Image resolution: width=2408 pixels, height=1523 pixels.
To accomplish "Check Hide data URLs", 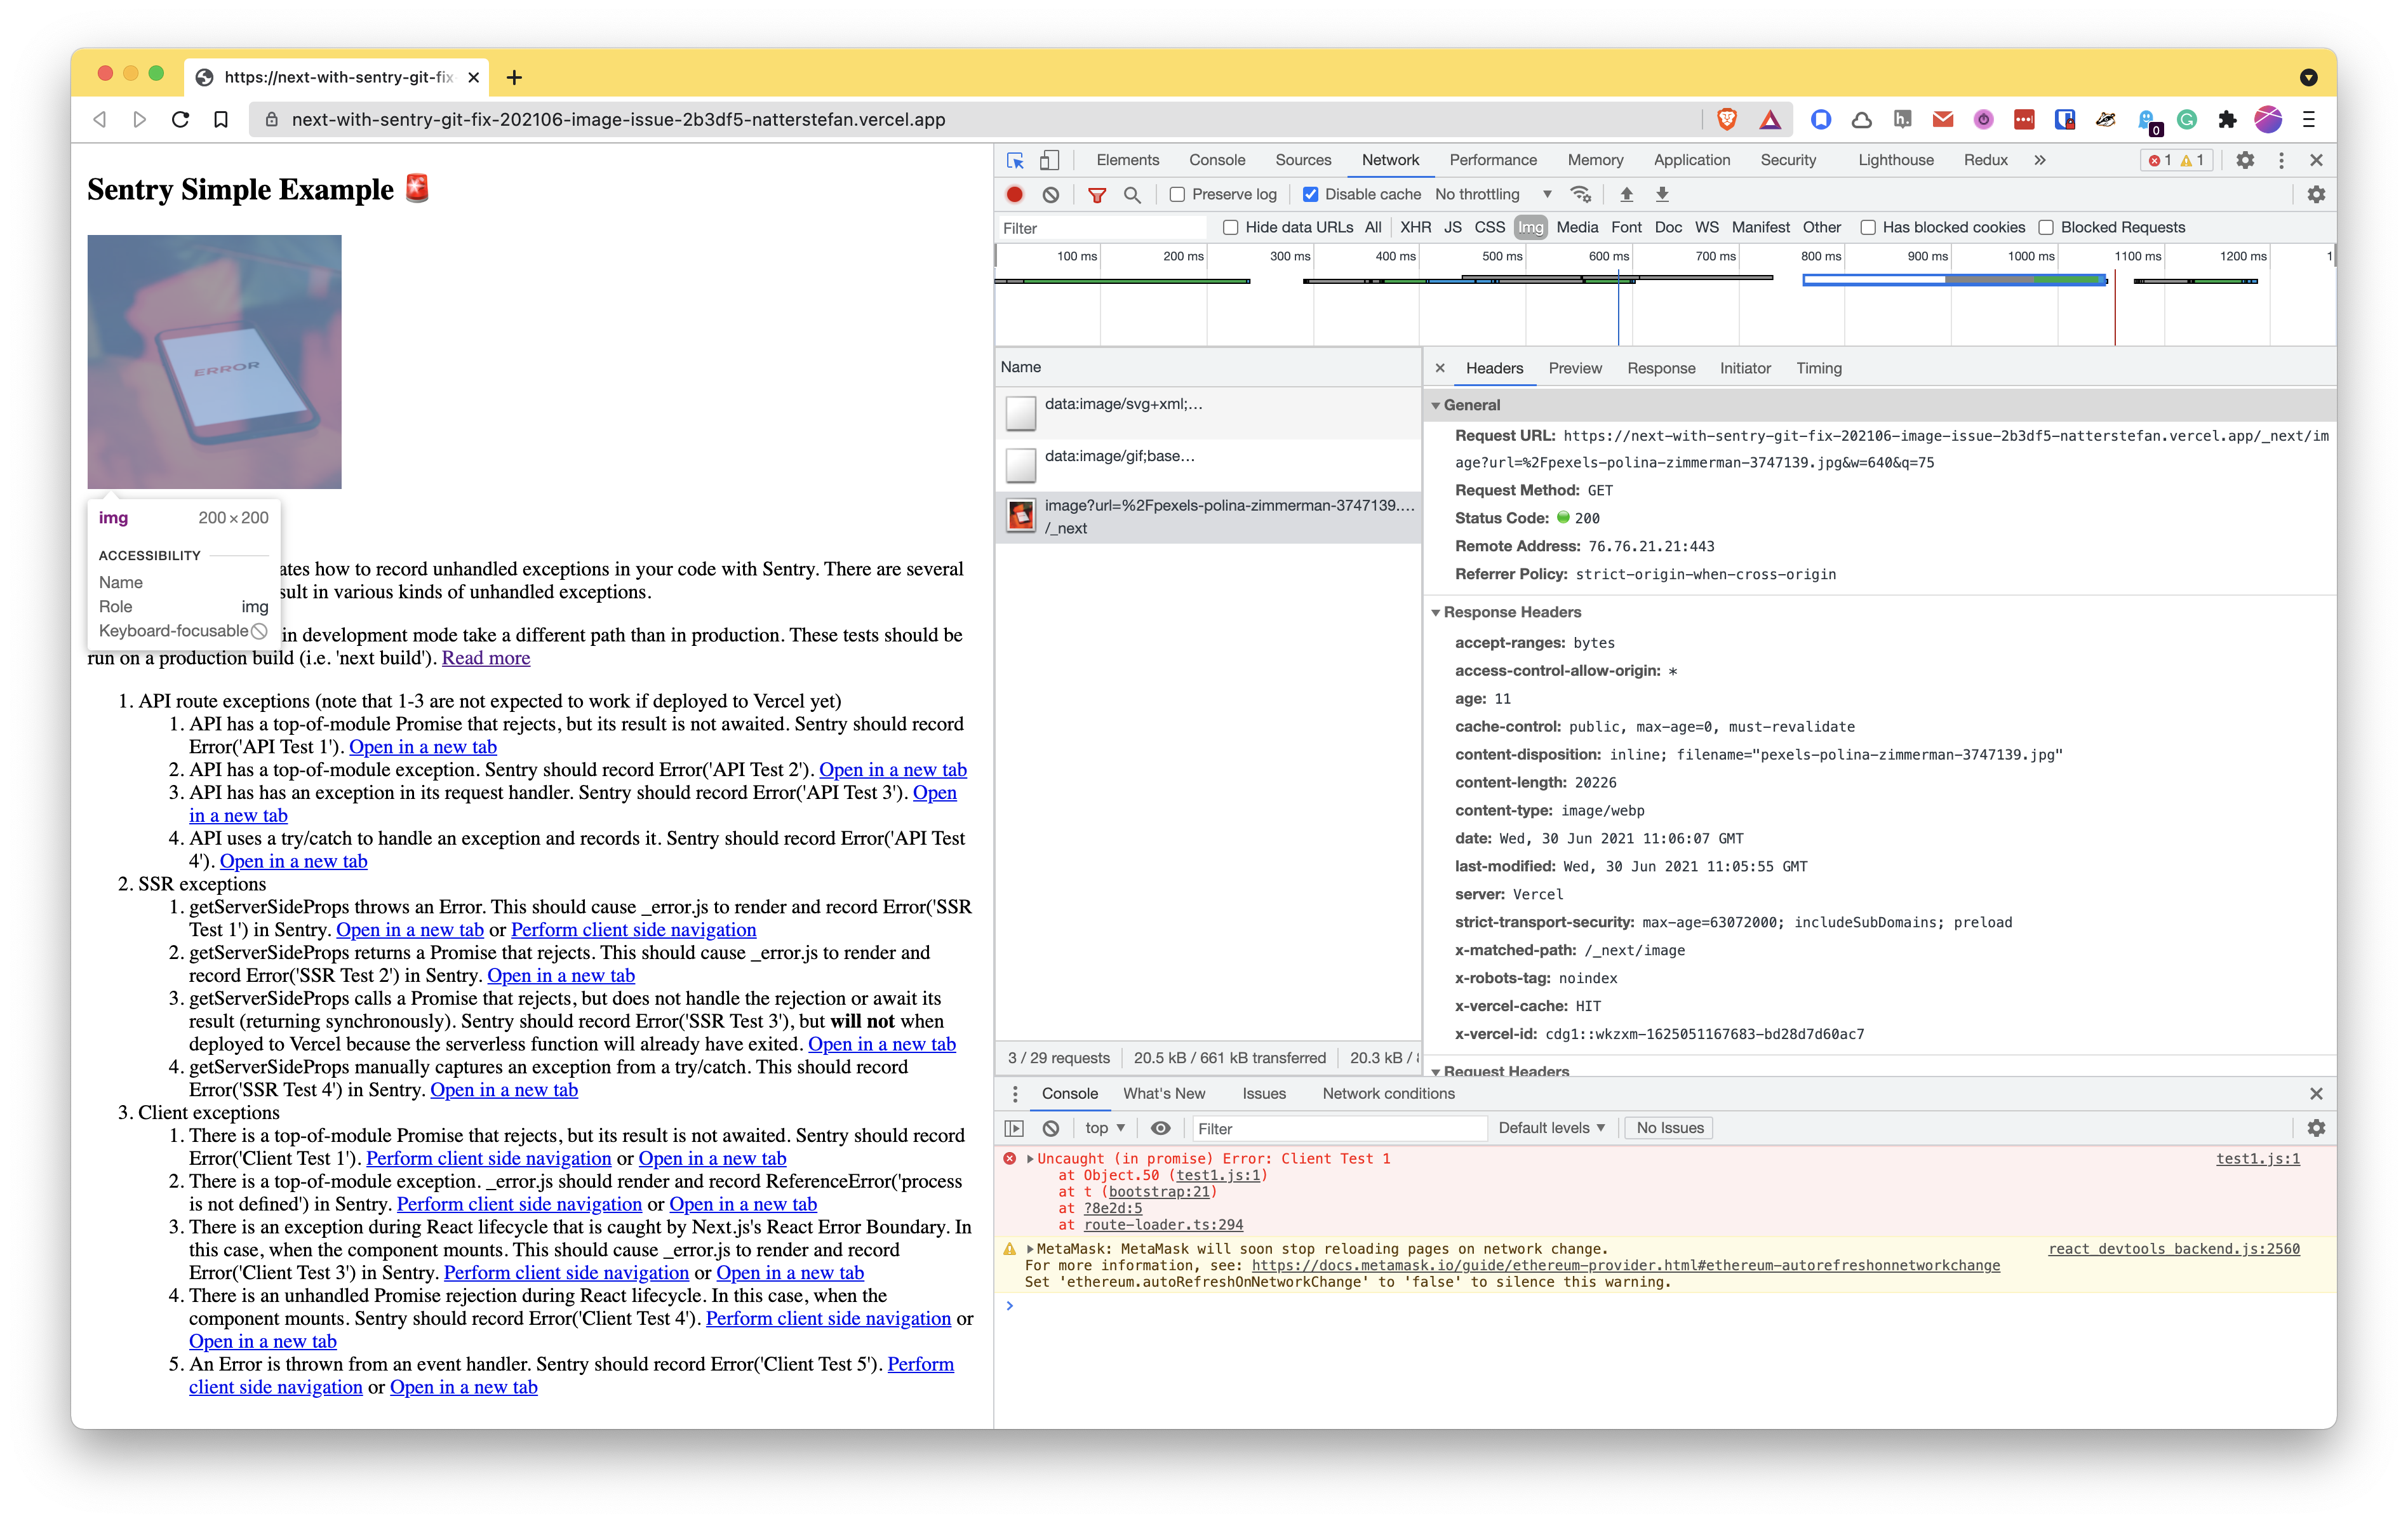I will [x=1231, y=227].
